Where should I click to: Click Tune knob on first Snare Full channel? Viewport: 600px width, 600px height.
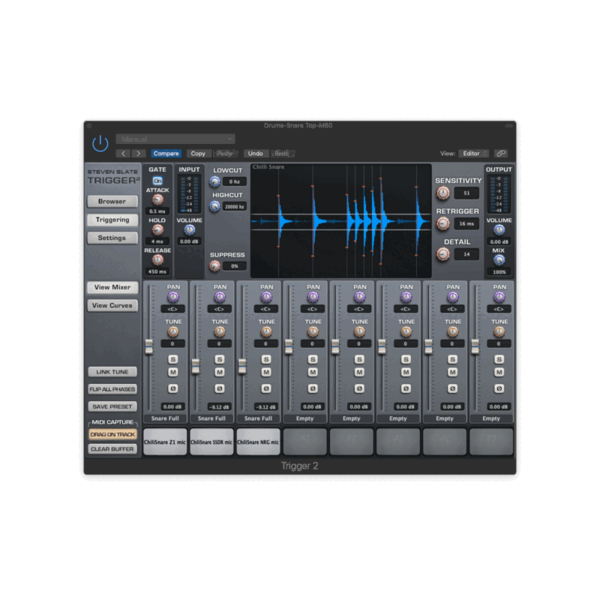(x=173, y=331)
